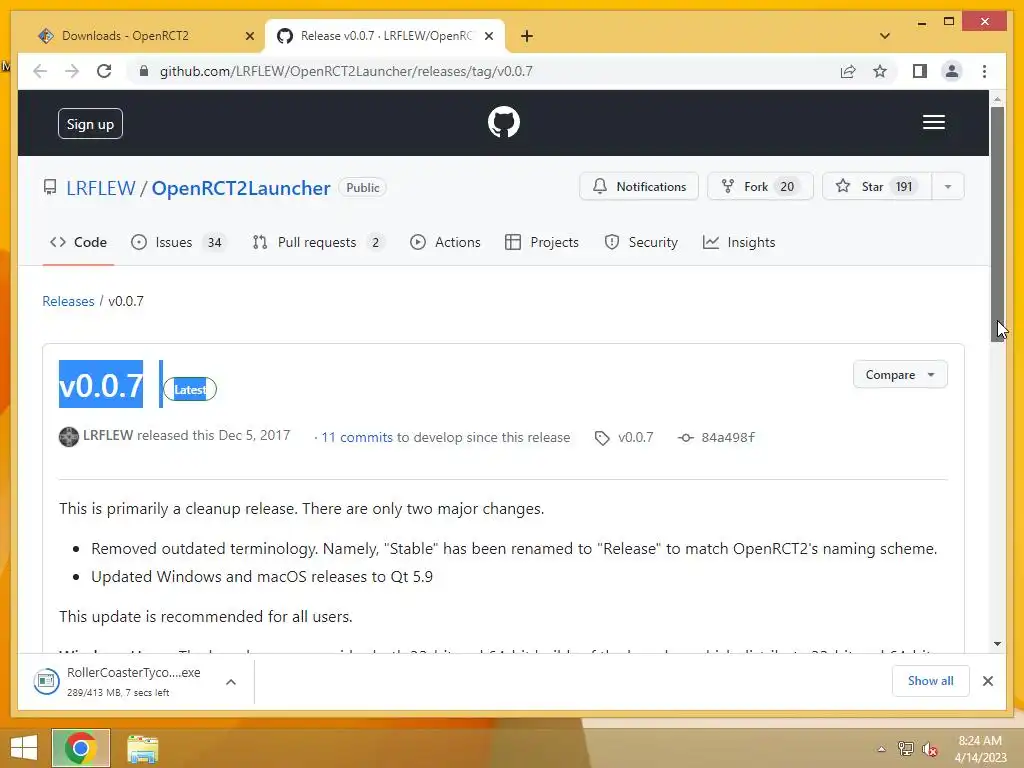Click the LRFLEW avatar image
Image resolution: width=1024 pixels, height=768 pixels.
pos(69,437)
